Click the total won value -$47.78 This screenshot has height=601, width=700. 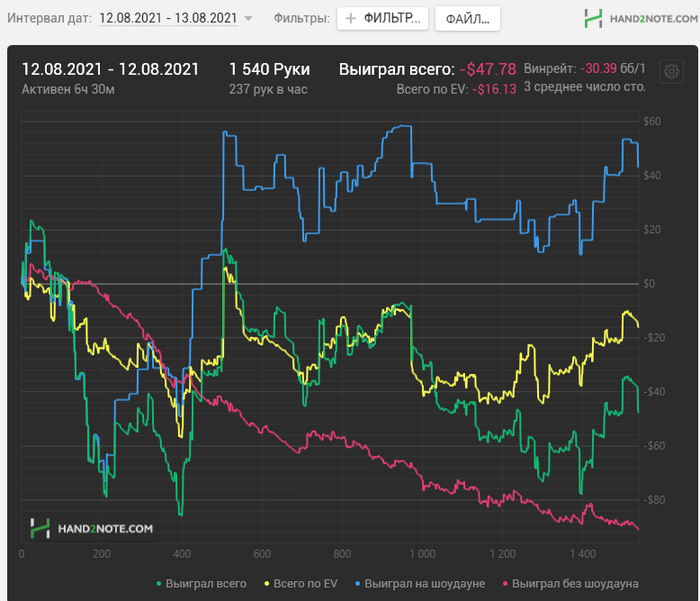coord(488,69)
